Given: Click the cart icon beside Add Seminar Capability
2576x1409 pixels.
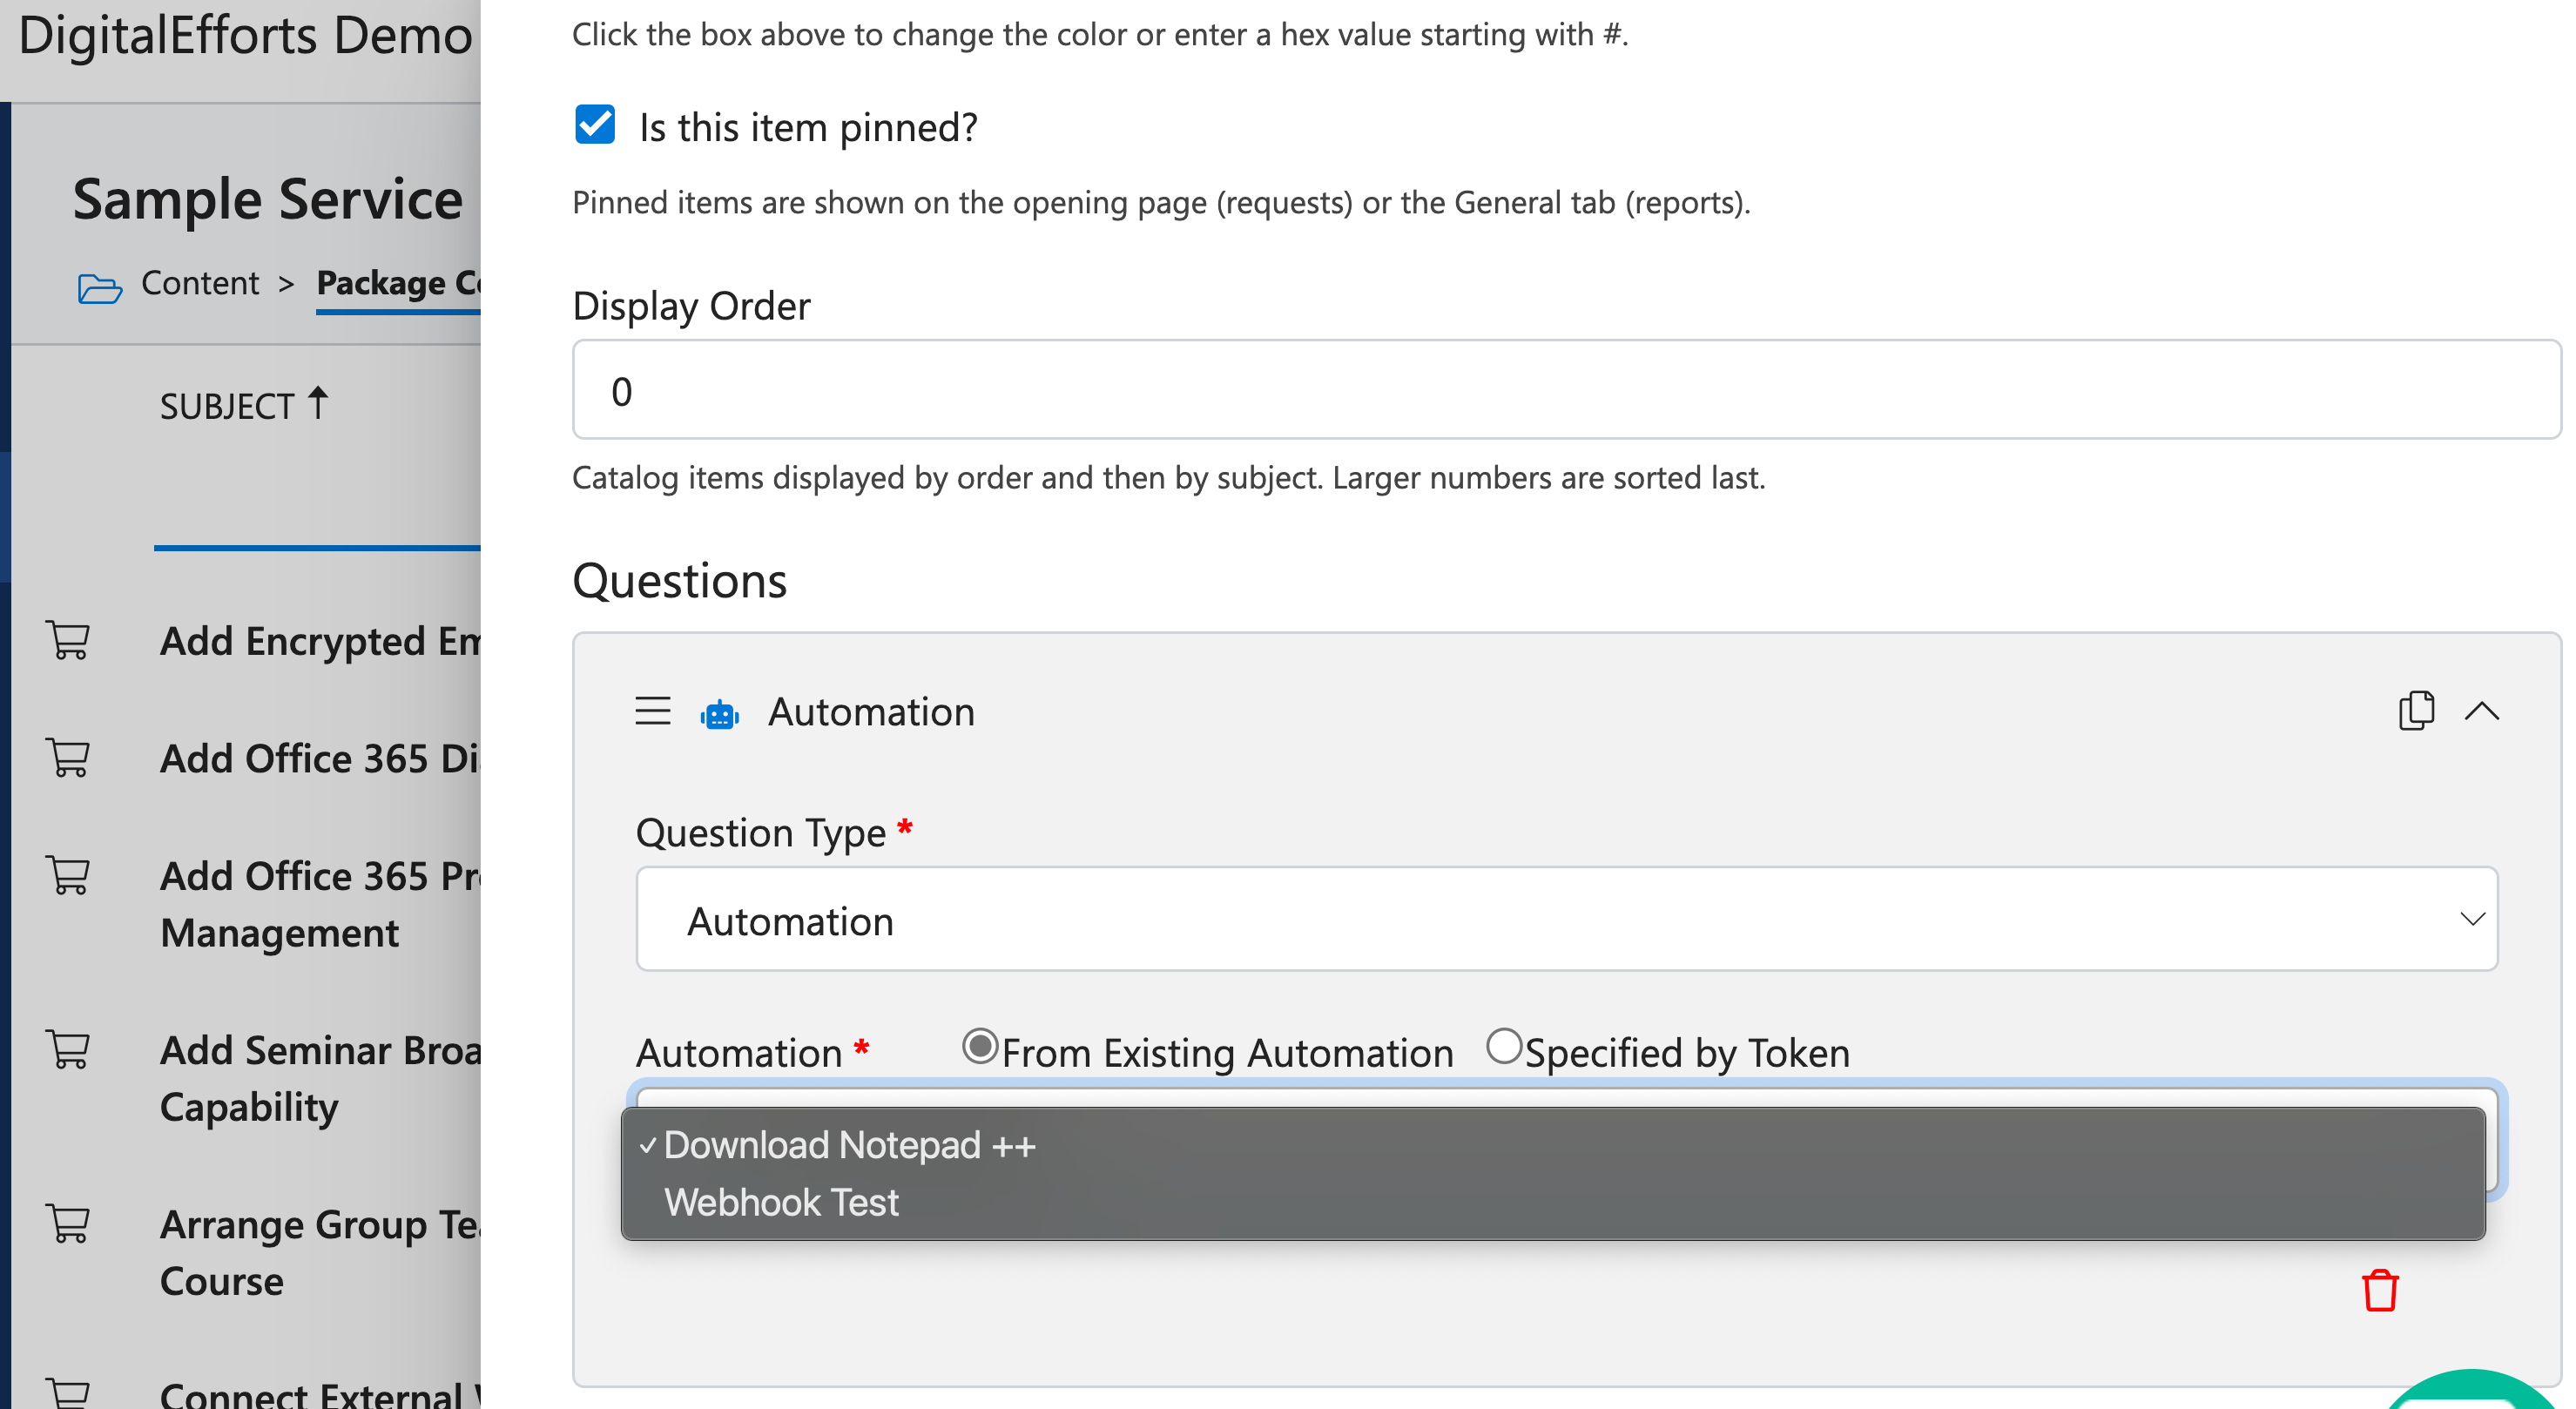Looking at the screenshot, I should (x=68, y=1049).
